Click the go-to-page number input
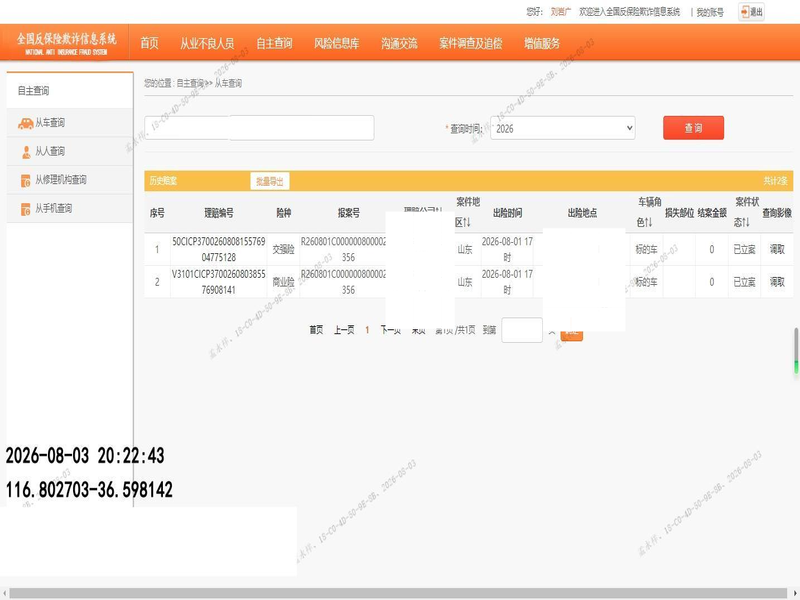 [522, 330]
